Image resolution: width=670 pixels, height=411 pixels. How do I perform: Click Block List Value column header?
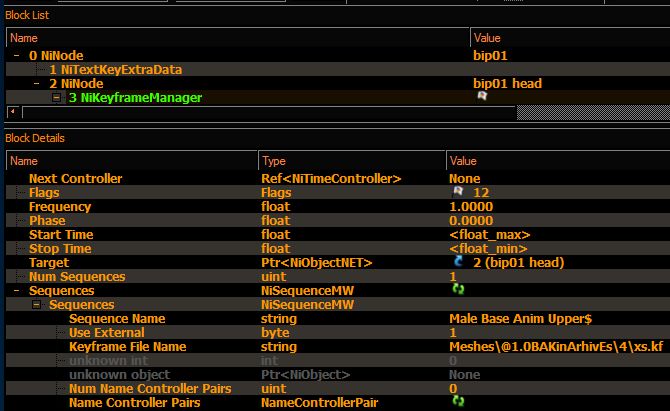pyautogui.click(x=570, y=38)
